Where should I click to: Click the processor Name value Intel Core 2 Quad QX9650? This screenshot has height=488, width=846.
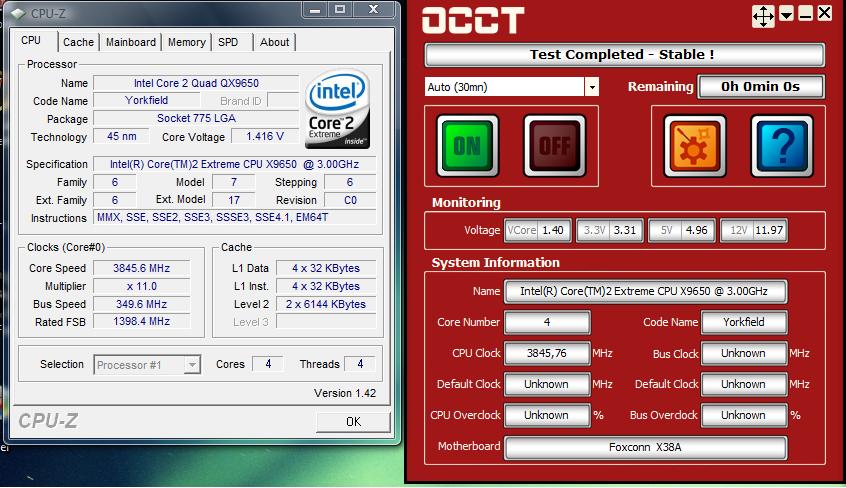pos(196,83)
